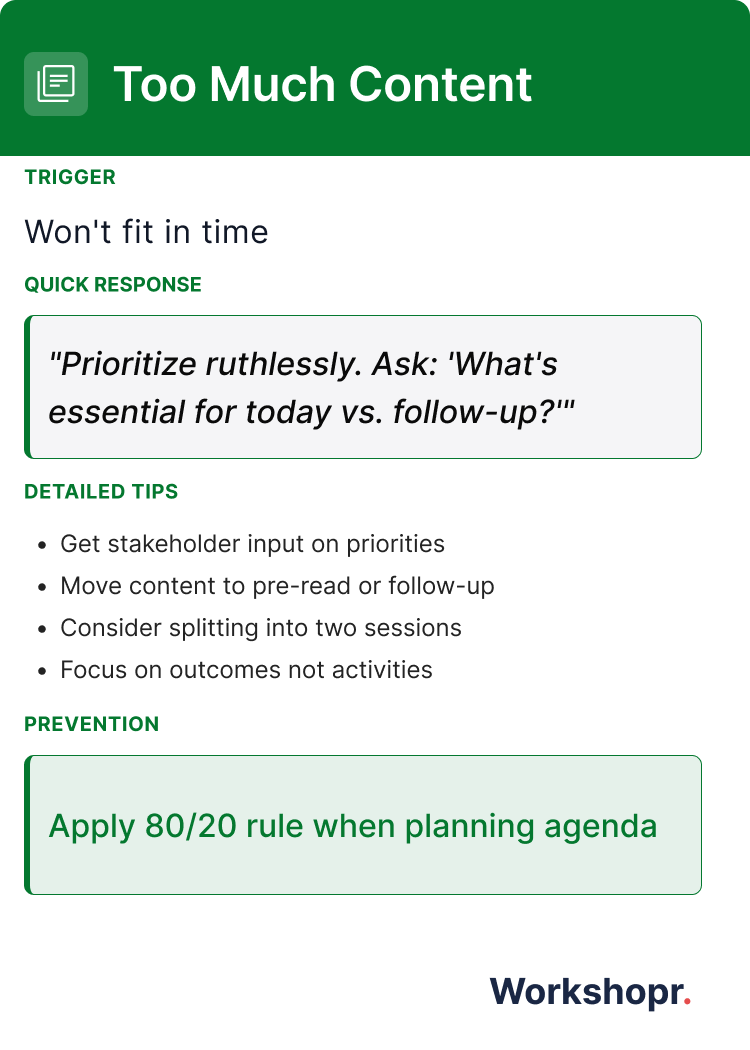Choose "Consider splitting into two sessions" tip
Image resolution: width=750 pixels, height=1050 pixels.
point(261,628)
